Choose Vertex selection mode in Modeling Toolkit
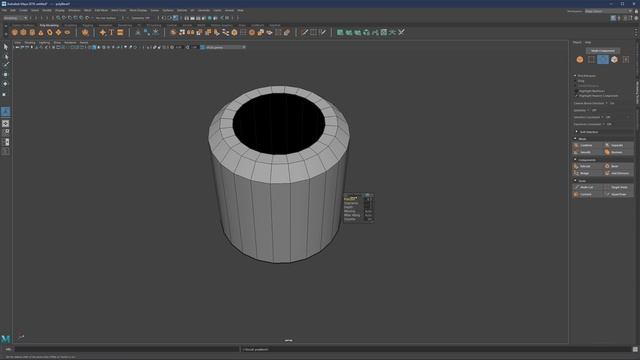 pyautogui.click(x=591, y=60)
